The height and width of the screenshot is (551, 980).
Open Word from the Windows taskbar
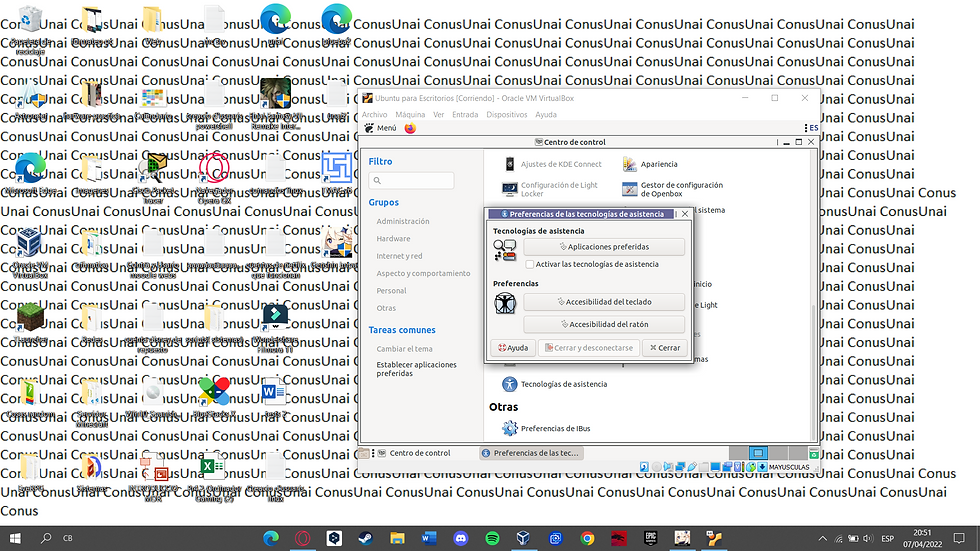click(429, 539)
